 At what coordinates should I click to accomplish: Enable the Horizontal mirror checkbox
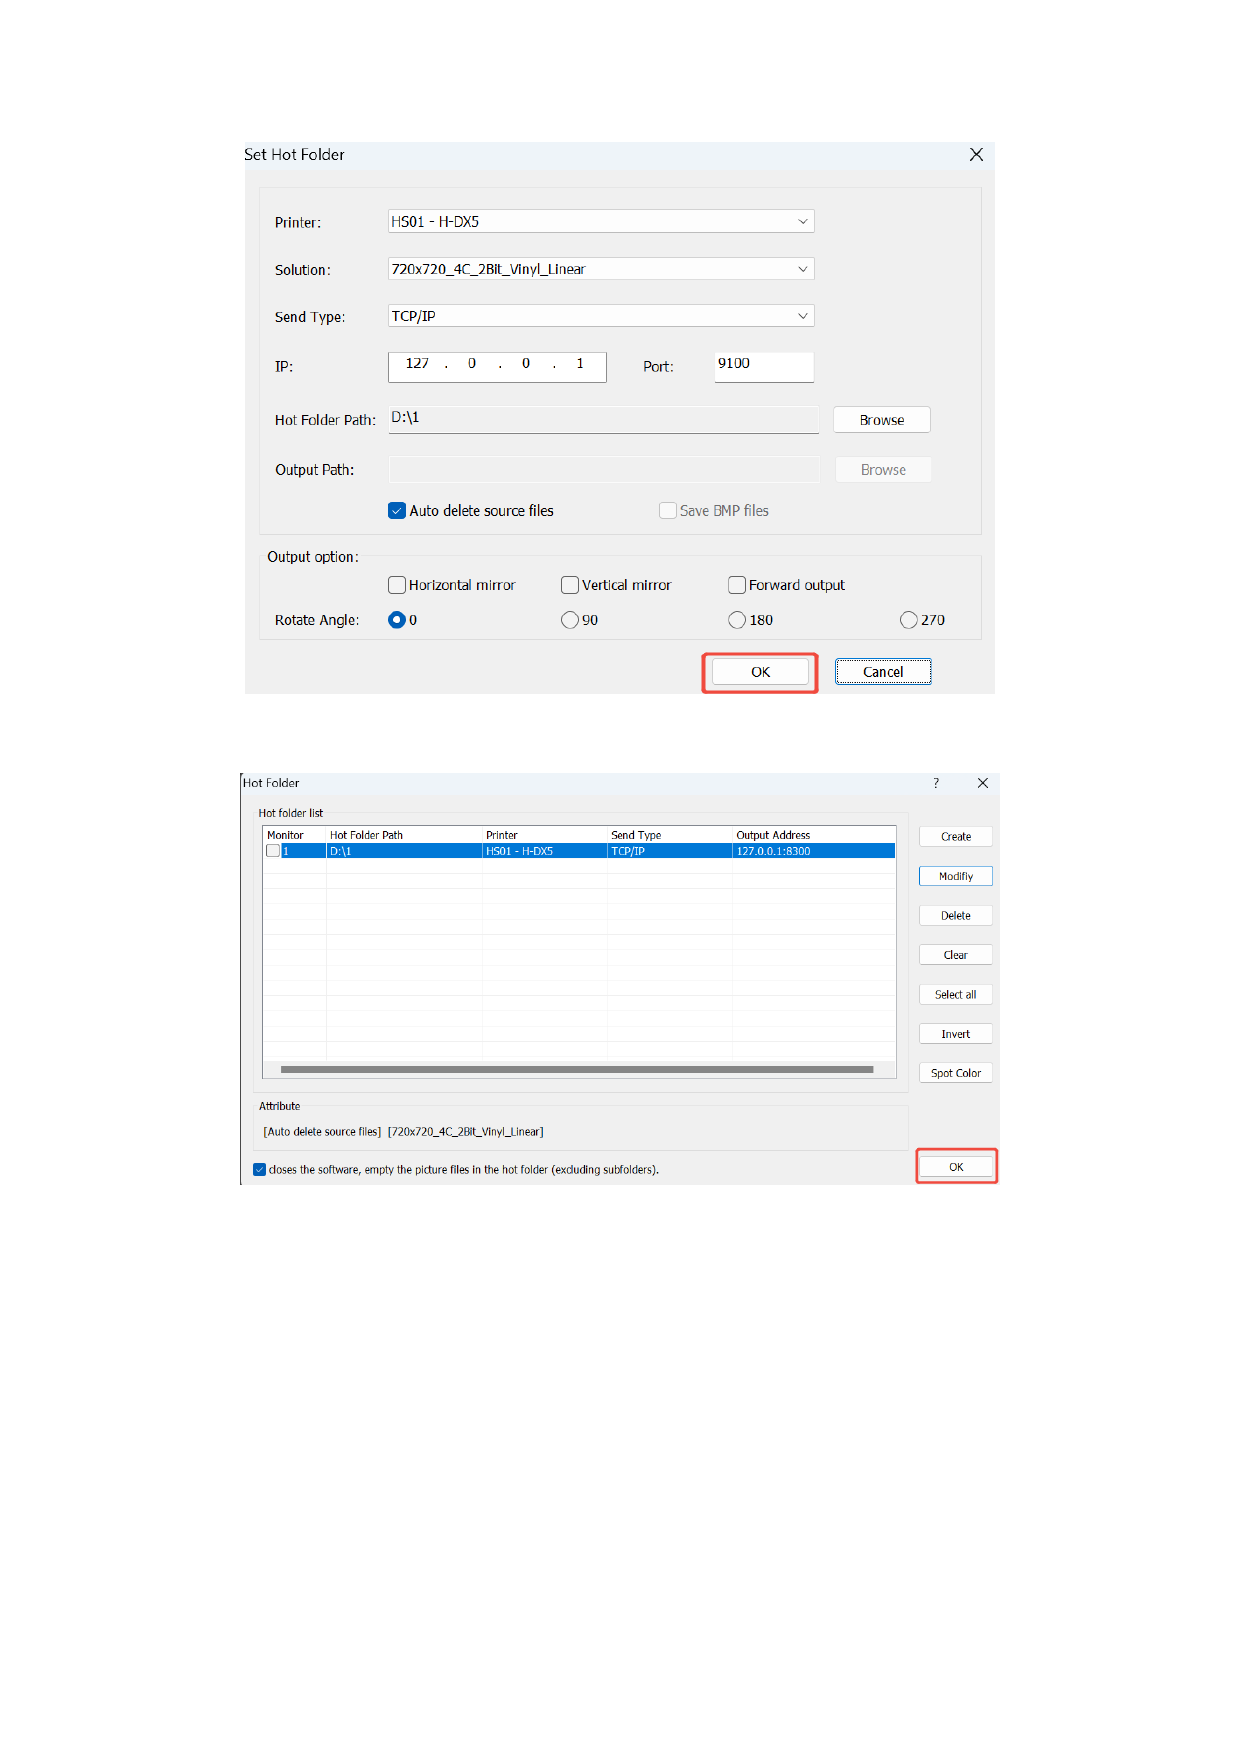coord(397,585)
